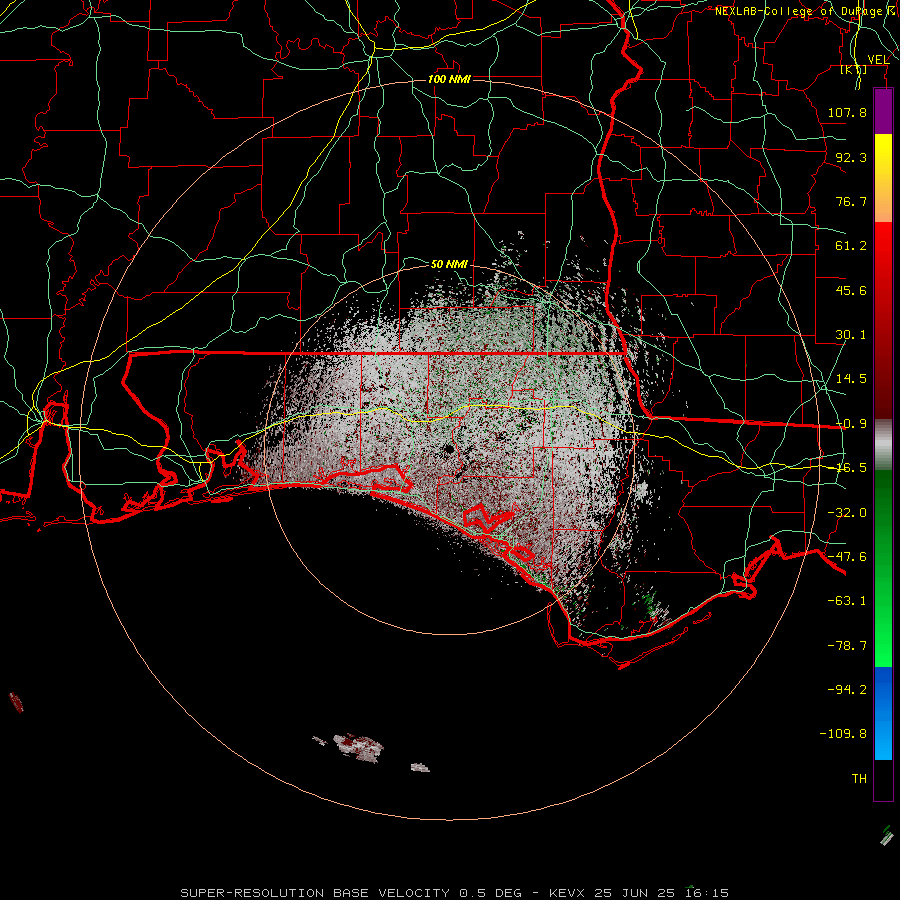Click the TH label in the legend
Viewport: 900px width, 900px height.
tap(859, 779)
